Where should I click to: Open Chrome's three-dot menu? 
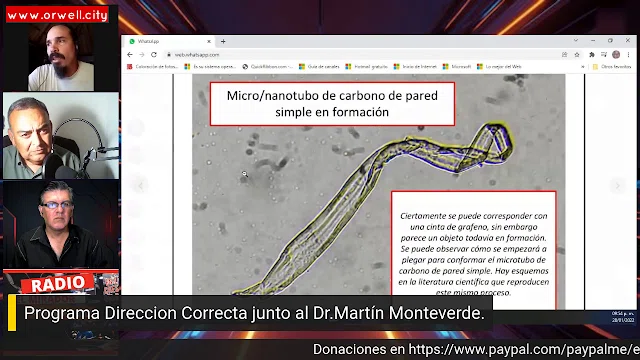[629, 55]
